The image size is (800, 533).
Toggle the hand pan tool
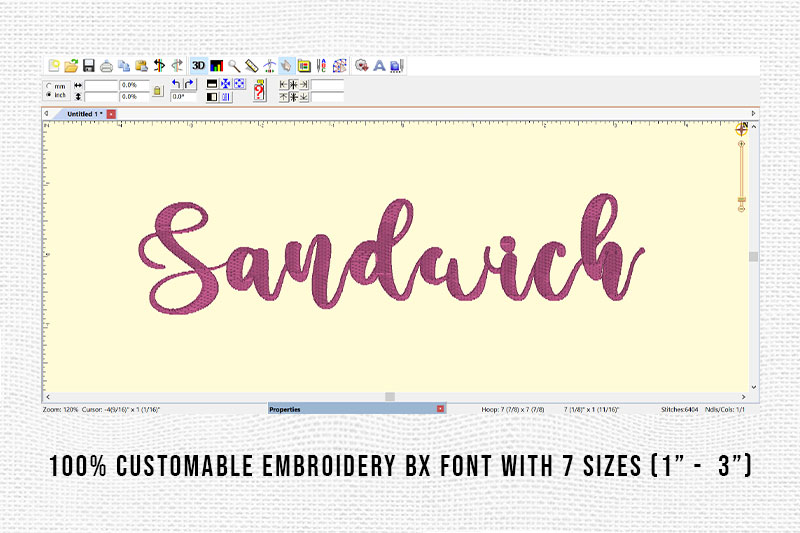tap(287, 65)
